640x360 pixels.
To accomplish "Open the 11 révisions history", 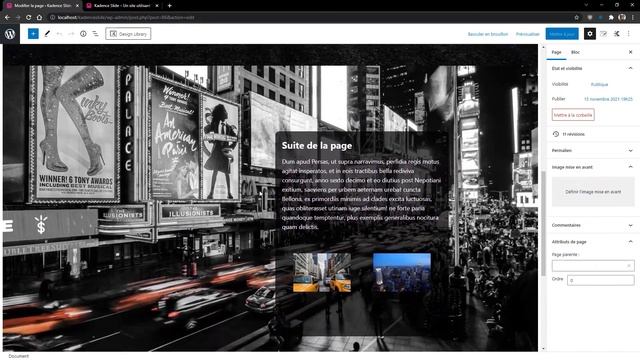I will 573,134.
